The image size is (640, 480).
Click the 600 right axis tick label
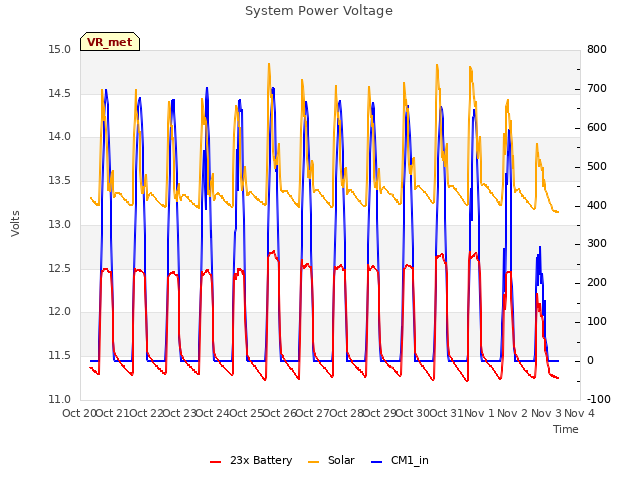pos(597,128)
